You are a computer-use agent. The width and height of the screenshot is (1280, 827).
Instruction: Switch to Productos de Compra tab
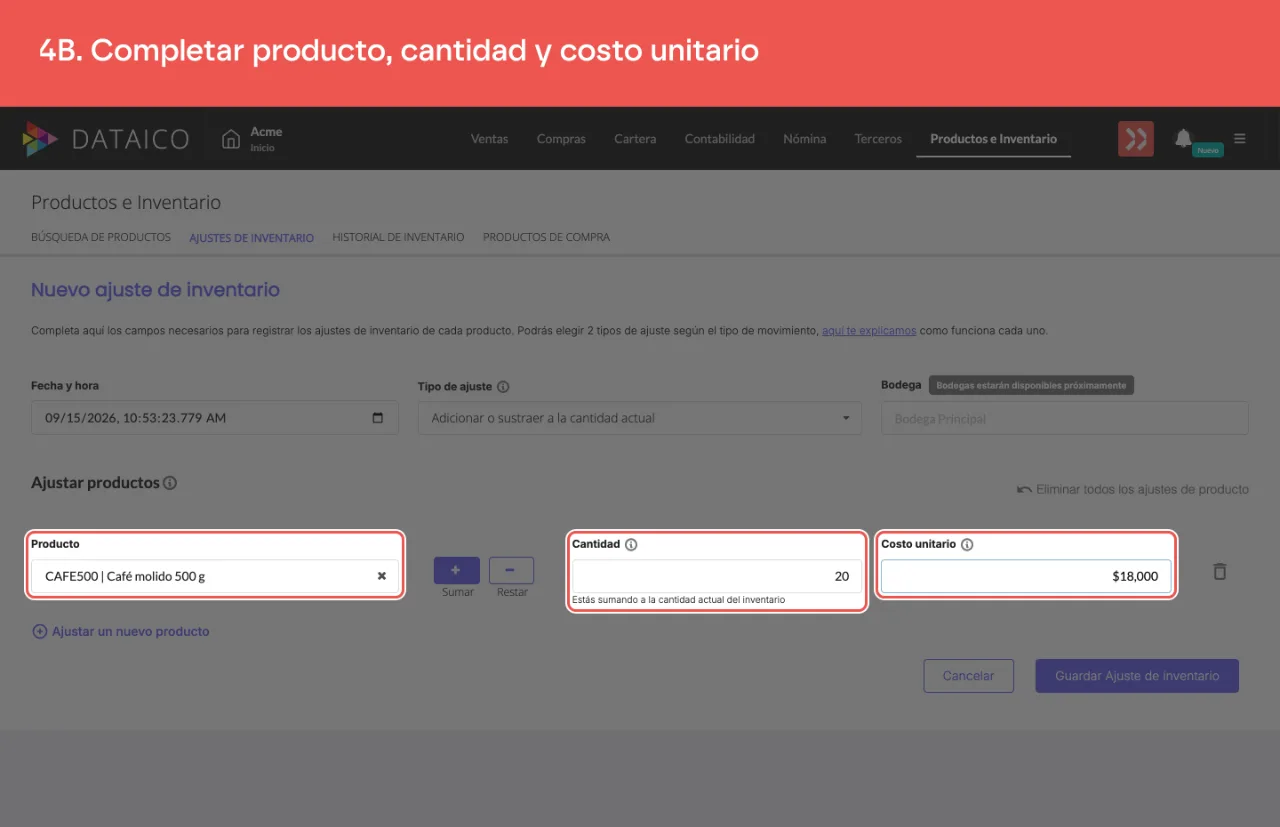[546, 238]
